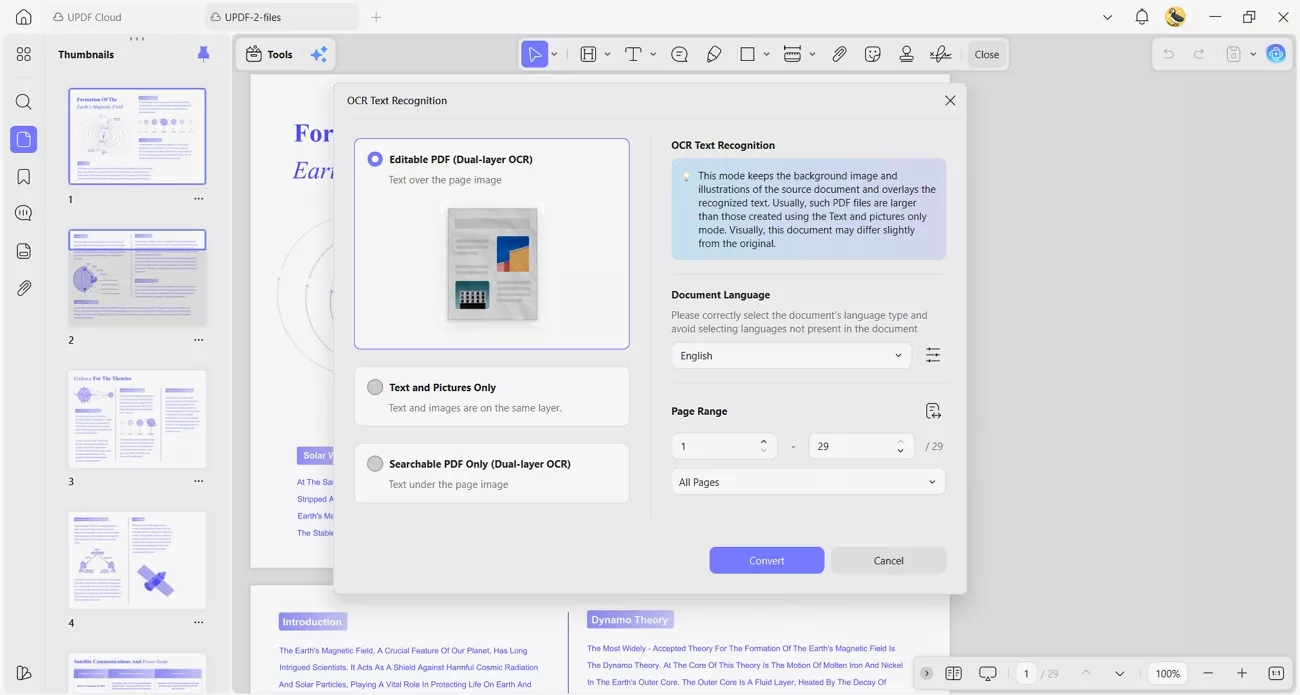Open the tab list chevron in title bar
The image size is (1300, 695).
[1107, 17]
